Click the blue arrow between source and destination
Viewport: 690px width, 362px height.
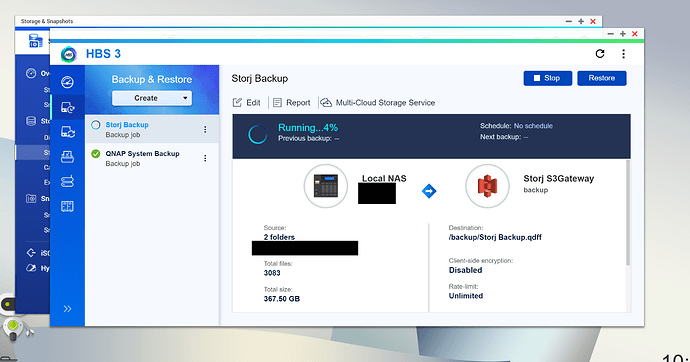[x=429, y=191]
